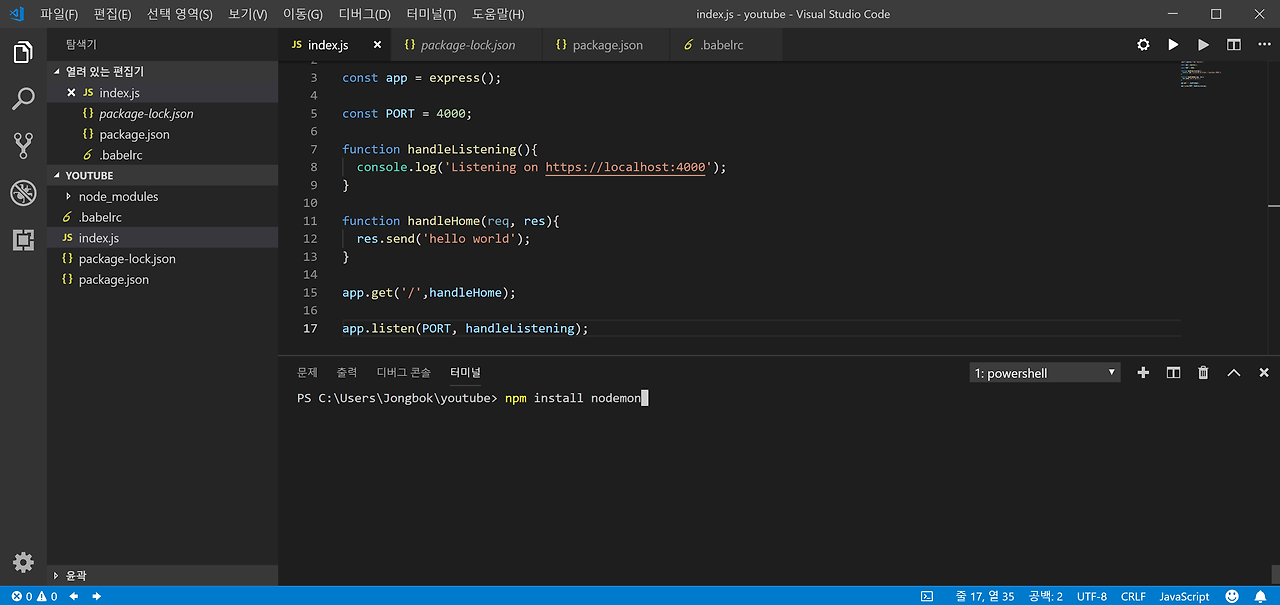Open the Debug view in activity bar
Image resolution: width=1280 pixels, height=605 pixels.
point(23,192)
